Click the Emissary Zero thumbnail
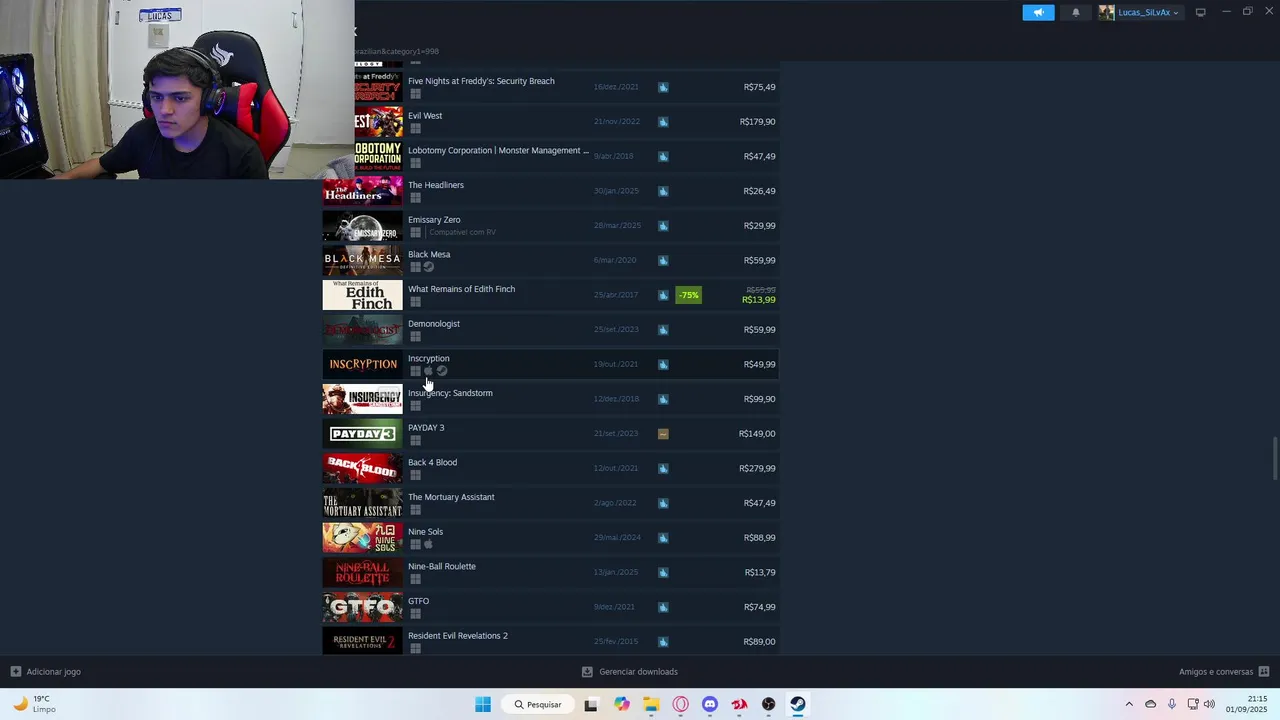The image size is (1280, 720). pyautogui.click(x=362, y=226)
